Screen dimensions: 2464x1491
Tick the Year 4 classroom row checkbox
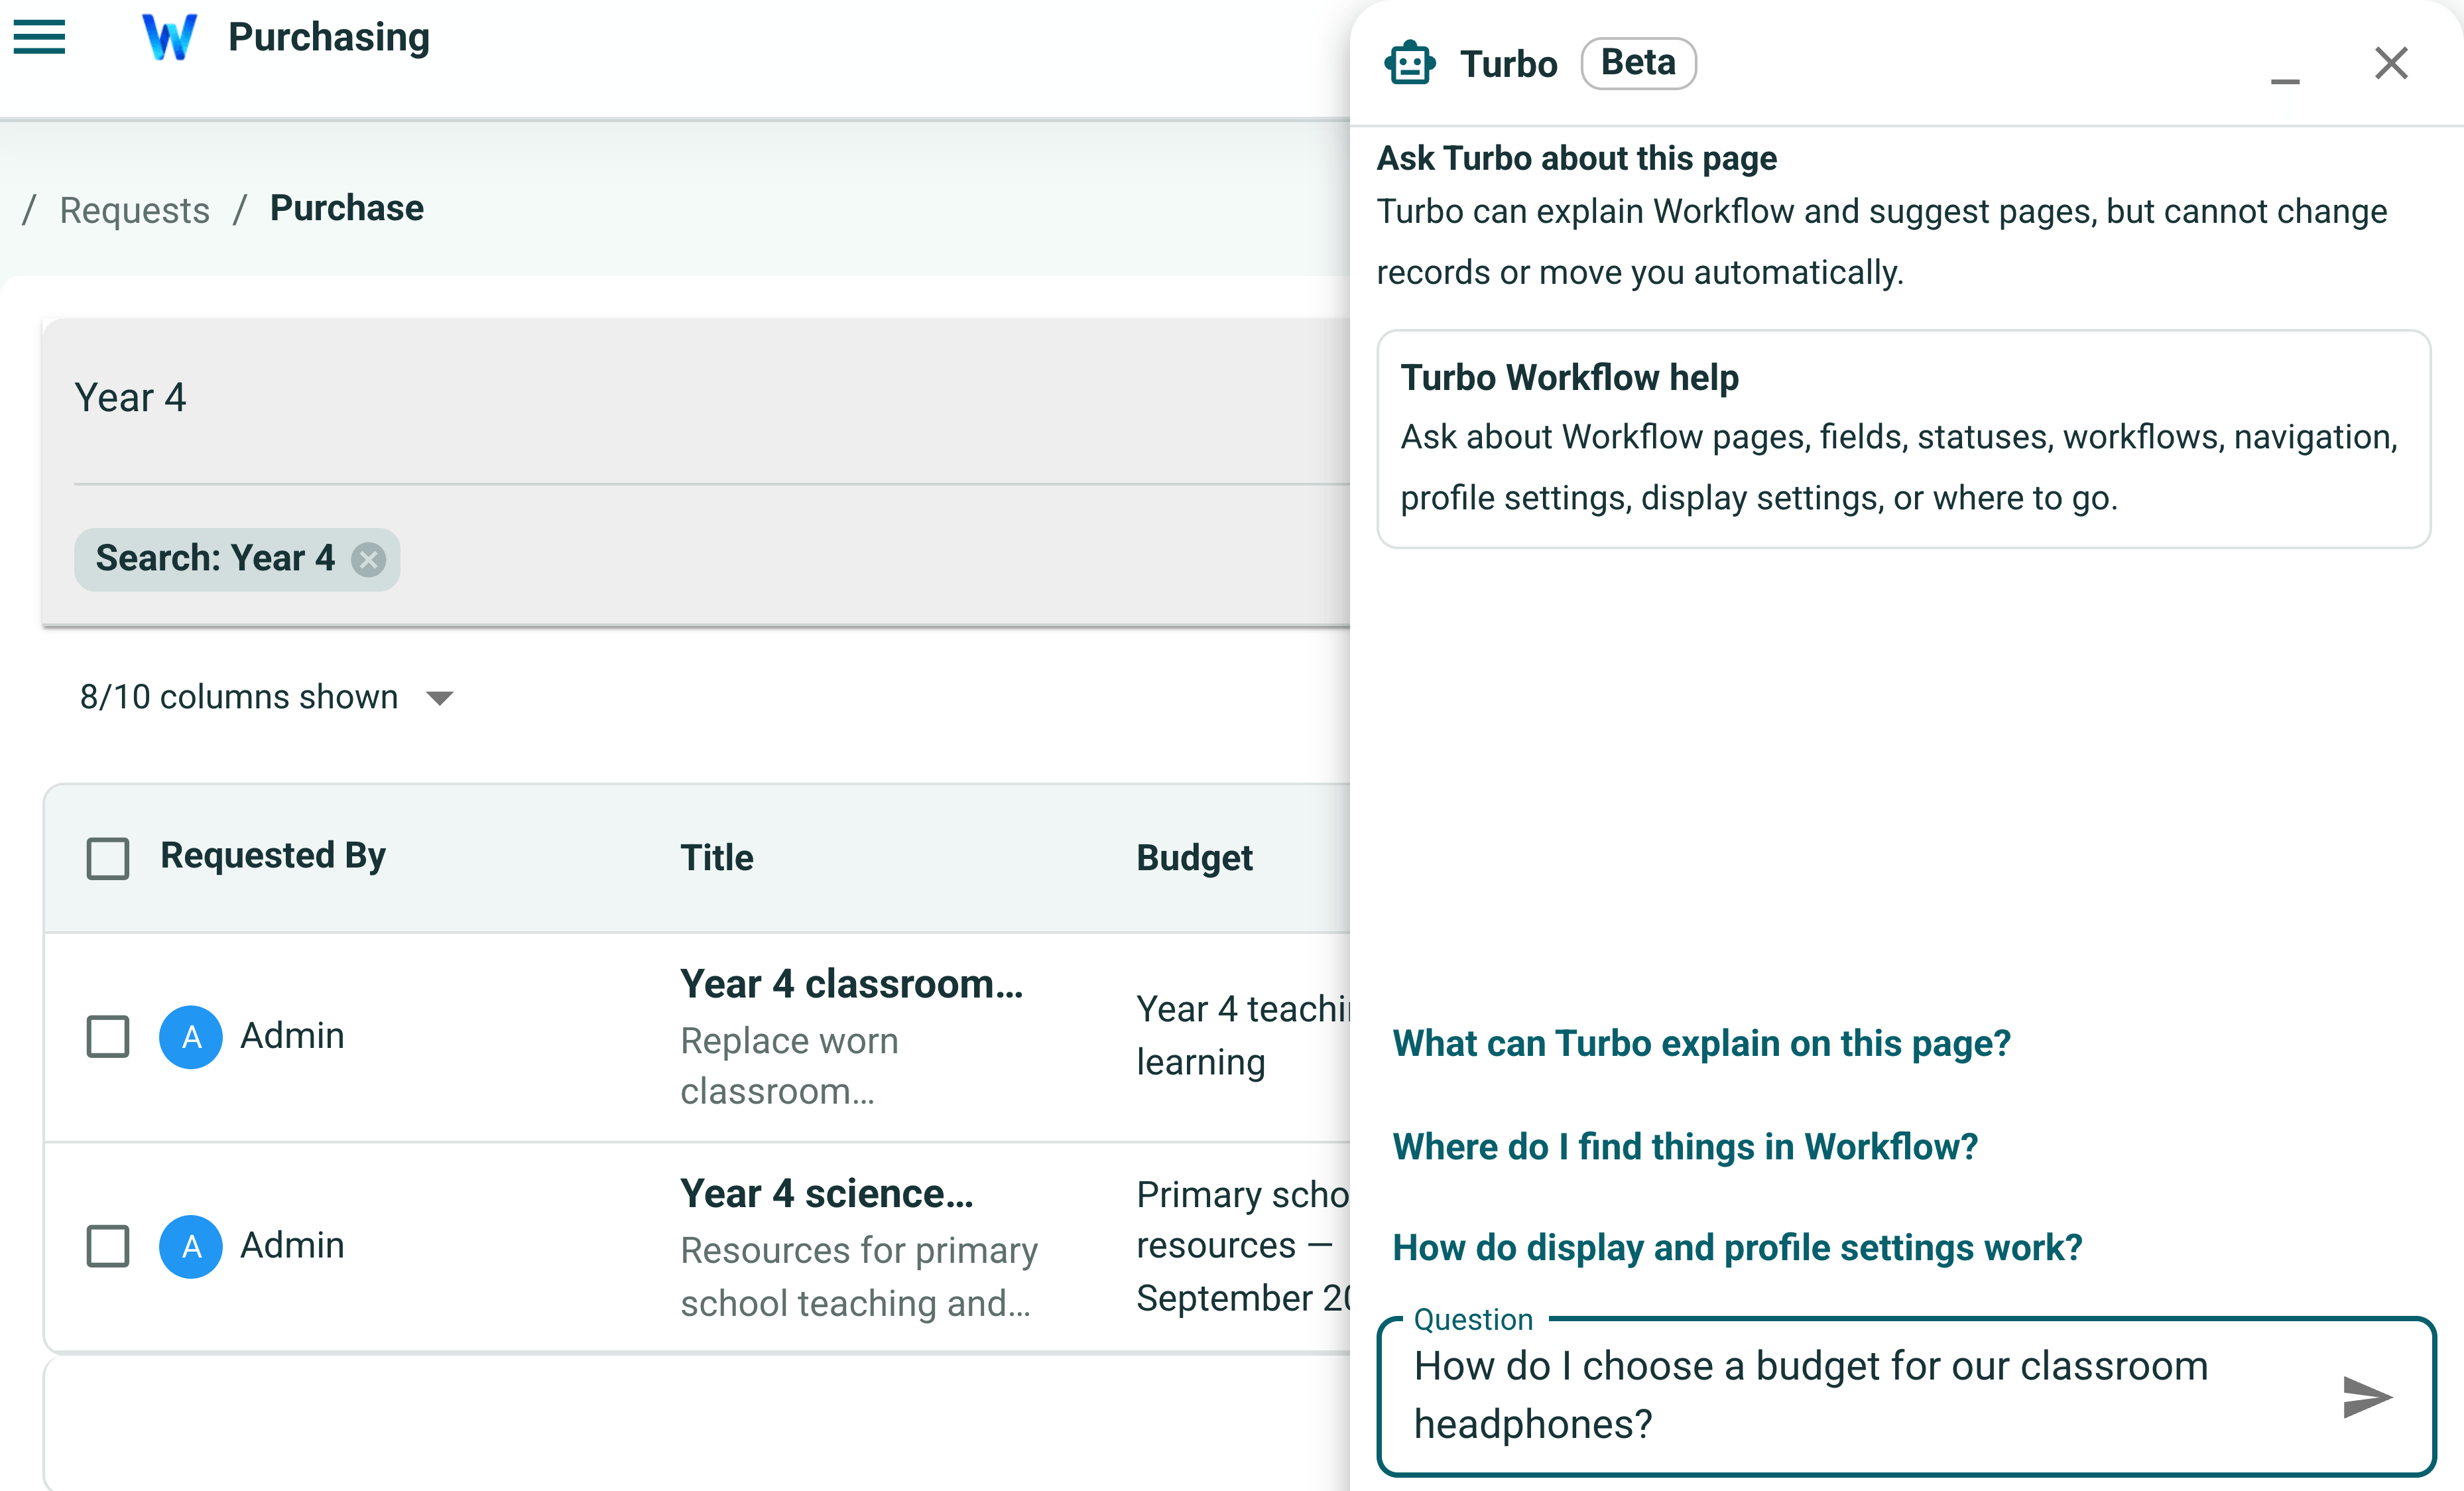108,1037
